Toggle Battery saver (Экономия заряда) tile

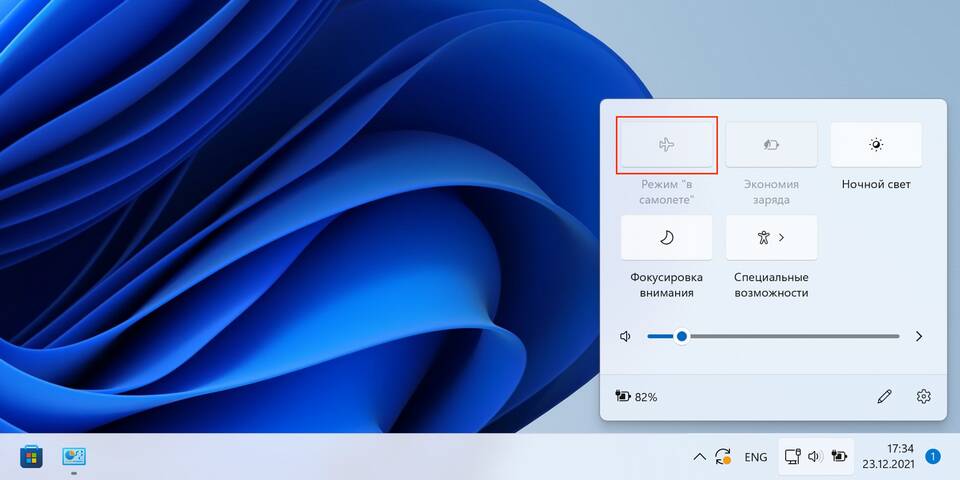point(771,145)
